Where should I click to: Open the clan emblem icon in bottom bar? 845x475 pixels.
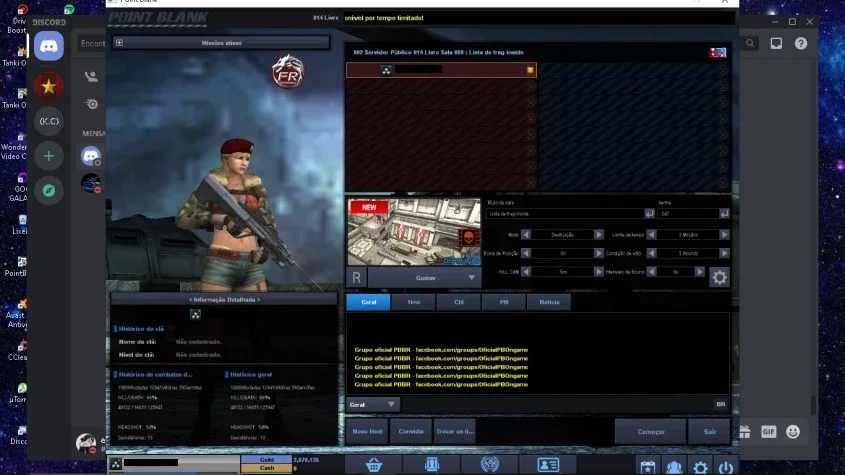[490, 465]
